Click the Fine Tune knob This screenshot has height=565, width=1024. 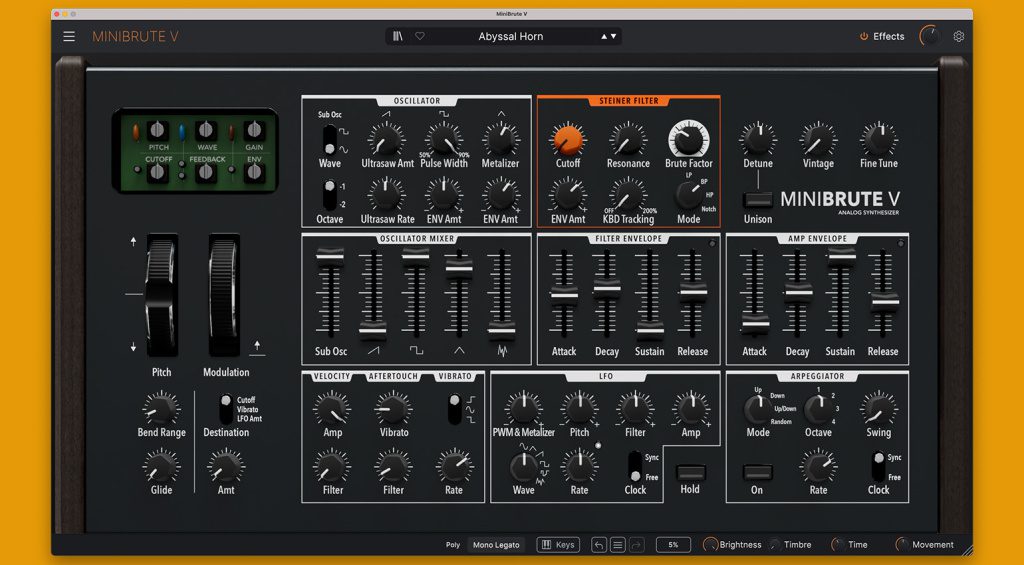[878, 140]
